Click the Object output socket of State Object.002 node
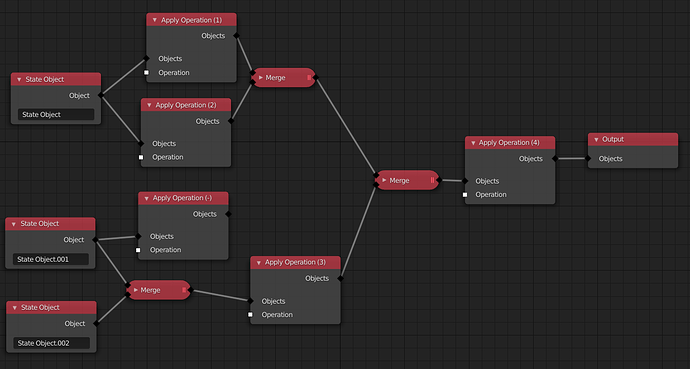 (x=96, y=323)
